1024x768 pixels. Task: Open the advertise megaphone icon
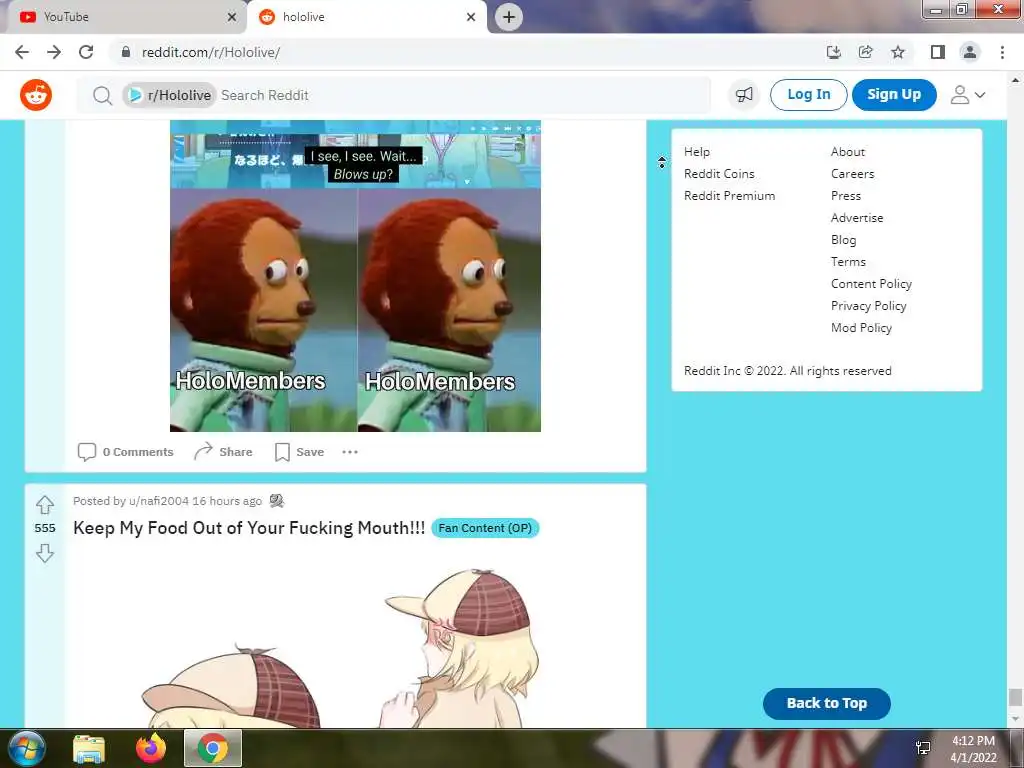pyautogui.click(x=744, y=95)
